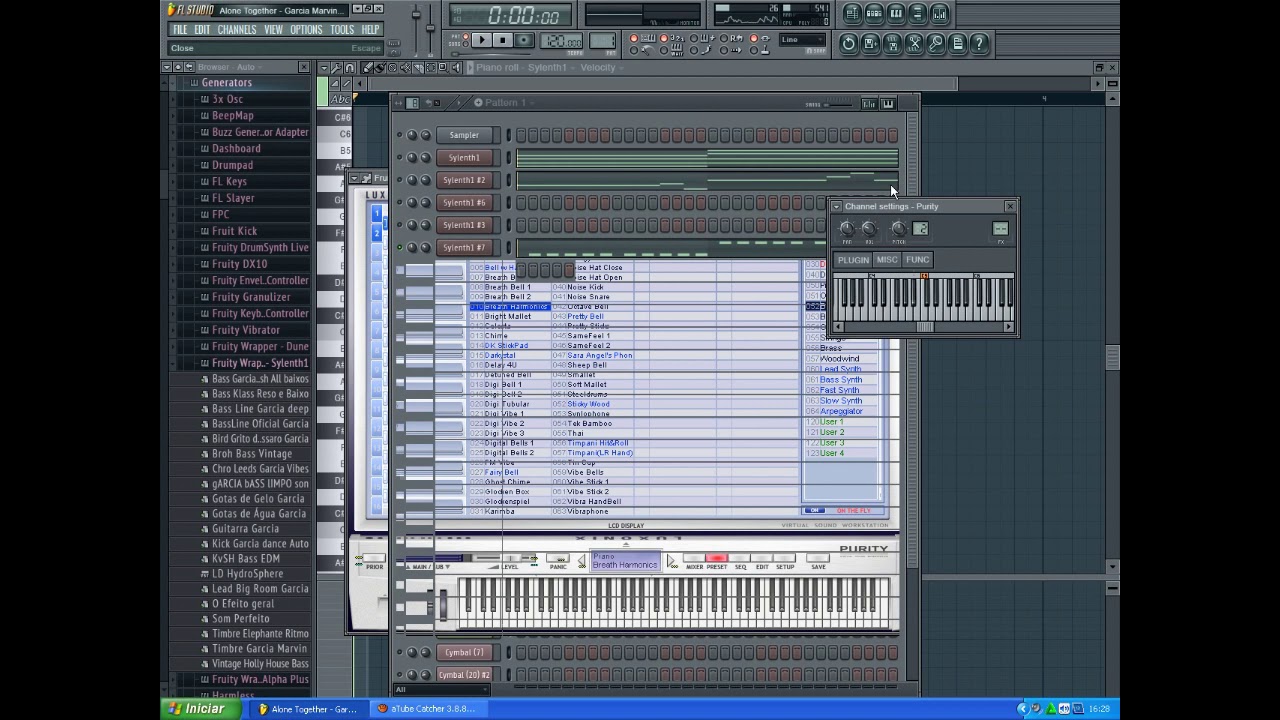
Task: Switch to PLUGIN tab in Channel settings
Action: click(853, 260)
